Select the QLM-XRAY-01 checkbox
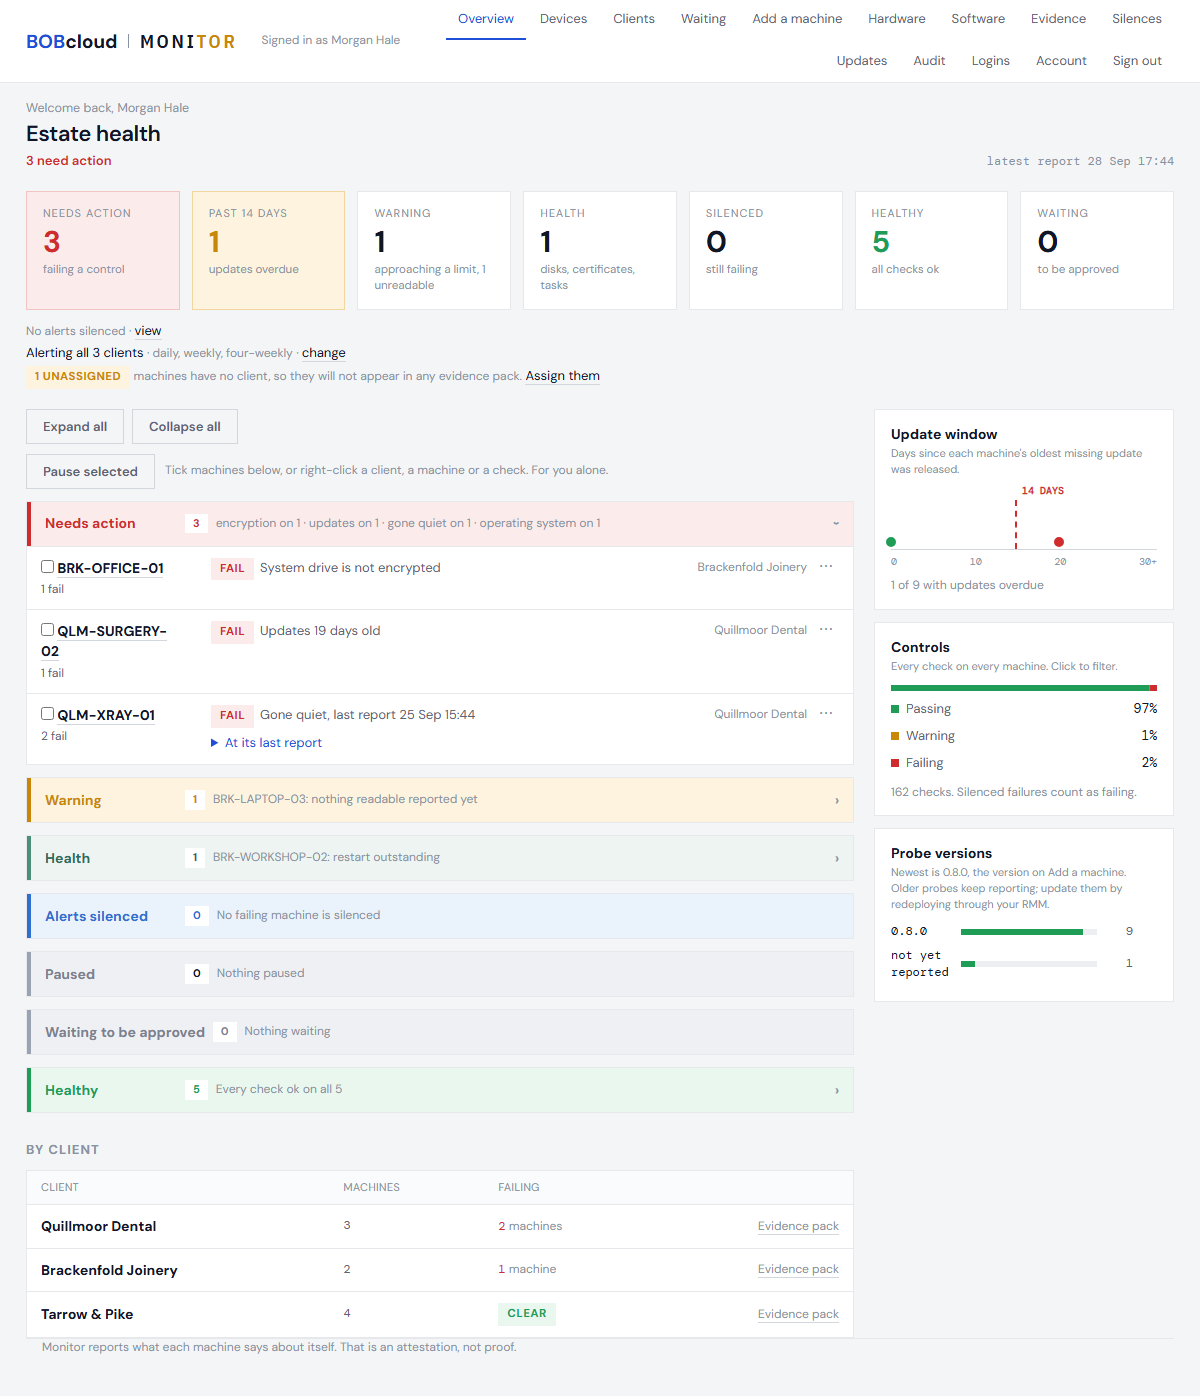 coord(47,714)
